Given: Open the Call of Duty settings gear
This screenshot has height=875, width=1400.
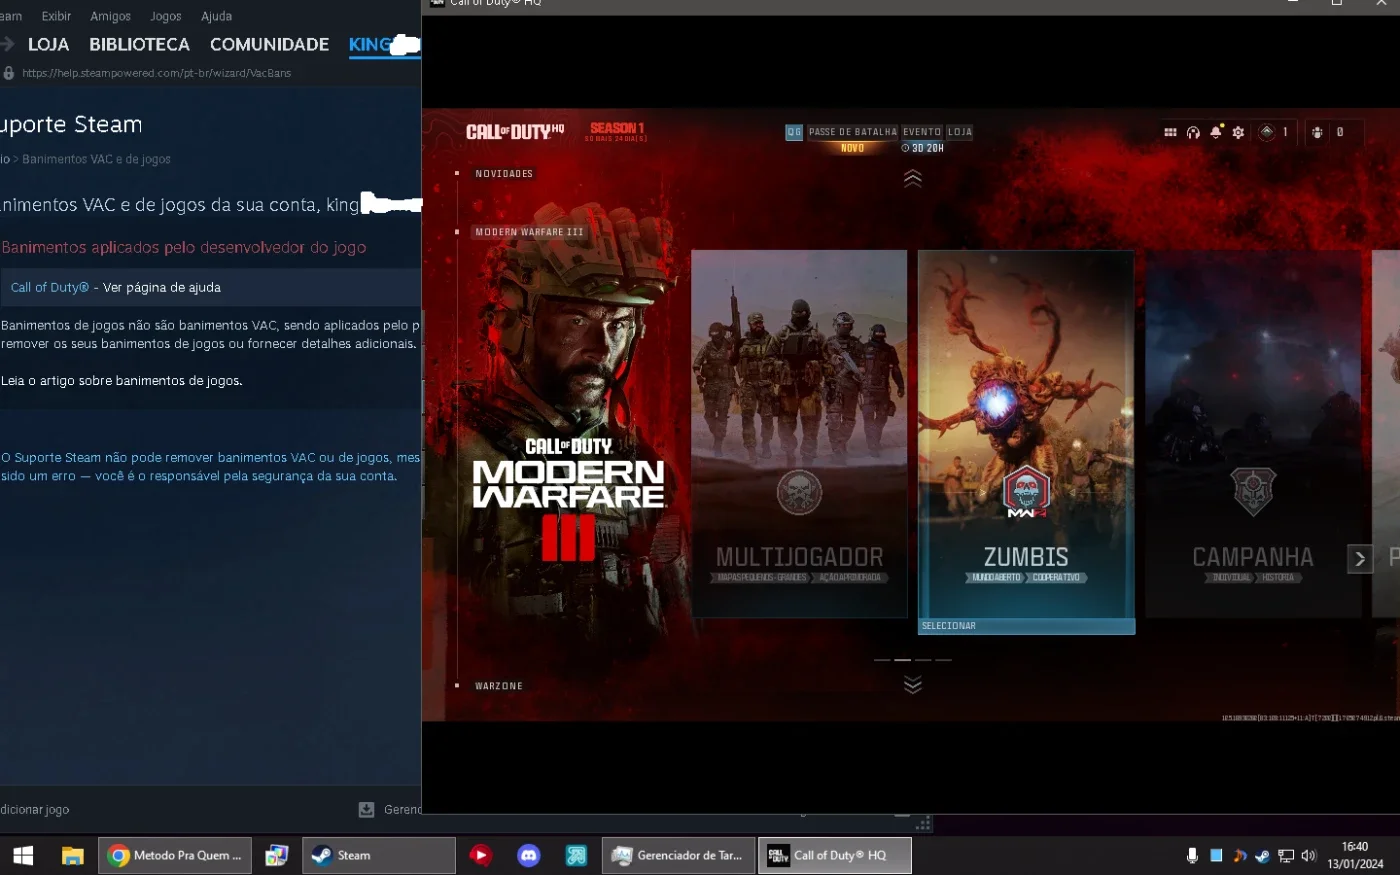Looking at the screenshot, I should pyautogui.click(x=1238, y=132).
